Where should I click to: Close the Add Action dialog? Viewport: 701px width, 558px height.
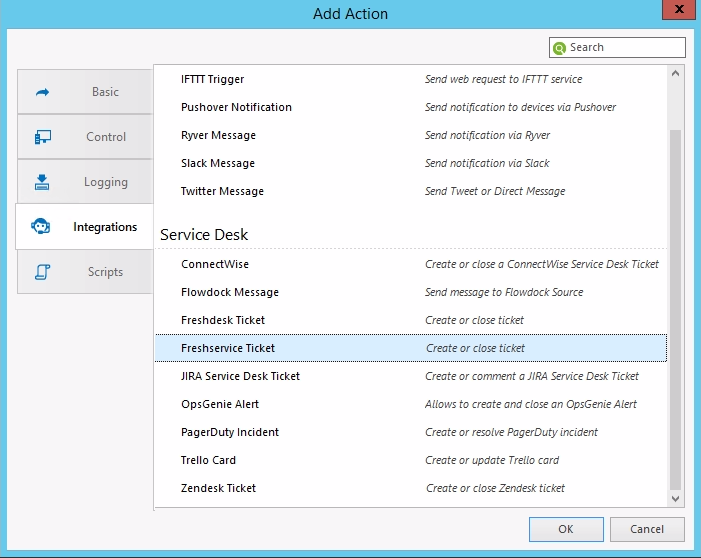coord(679,9)
